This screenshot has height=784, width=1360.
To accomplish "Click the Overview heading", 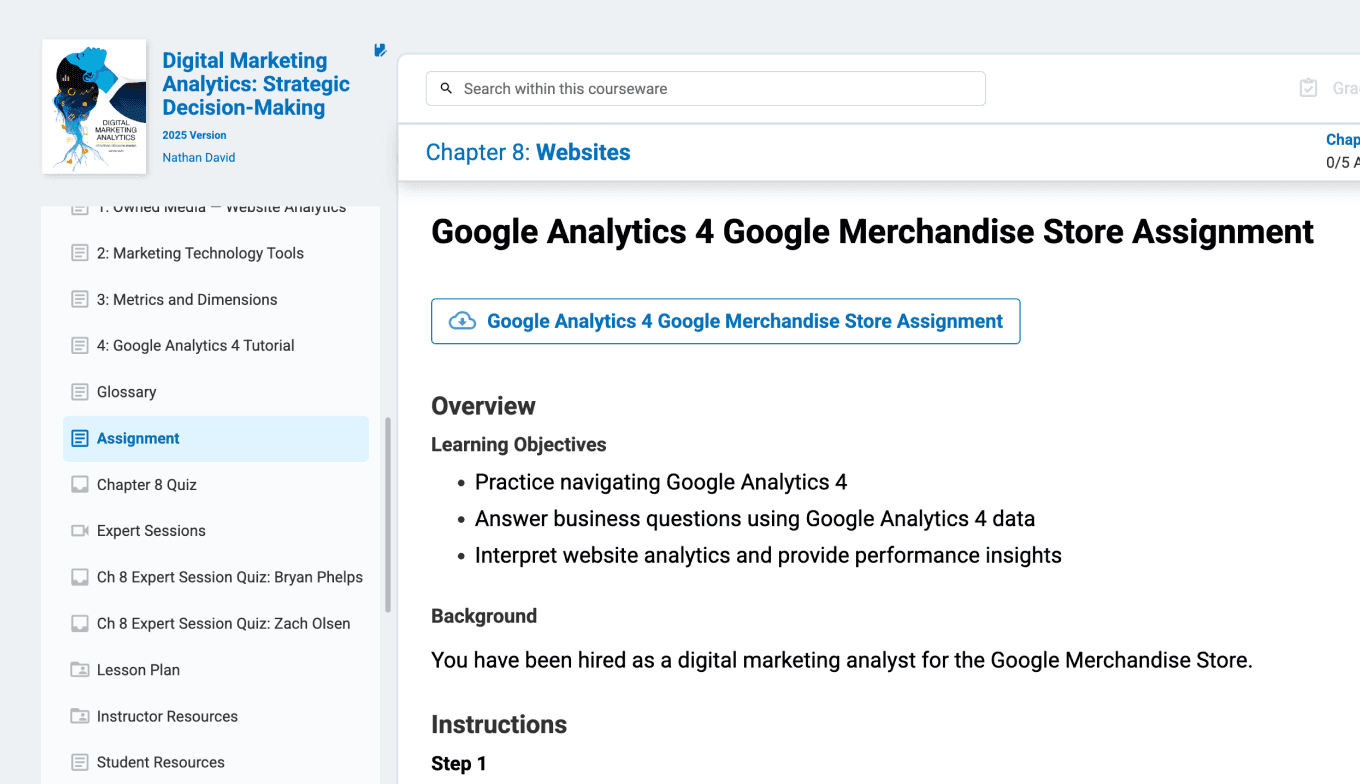I will click(x=483, y=406).
